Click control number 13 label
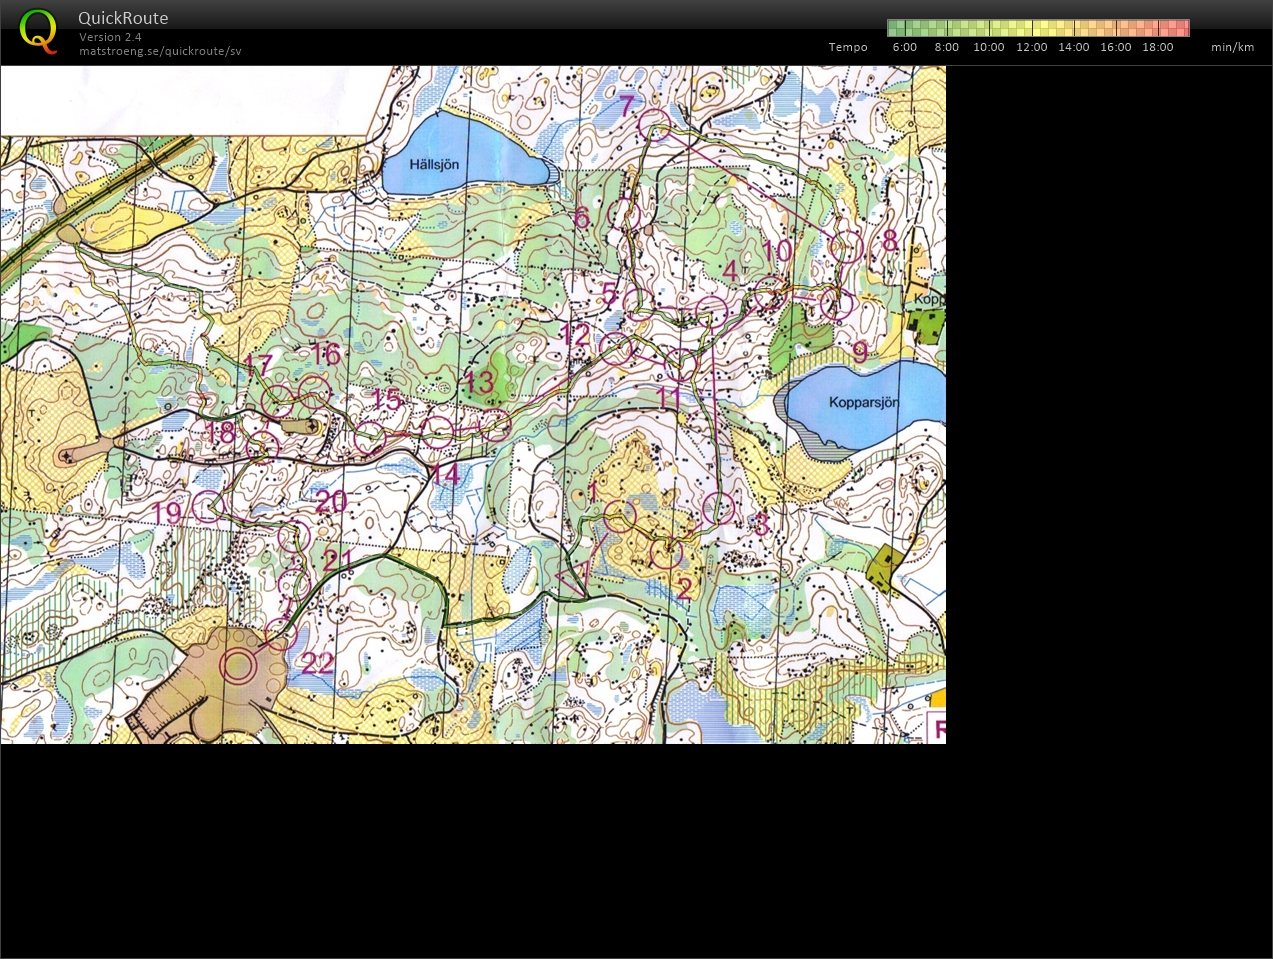The height and width of the screenshot is (959, 1273). click(x=478, y=381)
